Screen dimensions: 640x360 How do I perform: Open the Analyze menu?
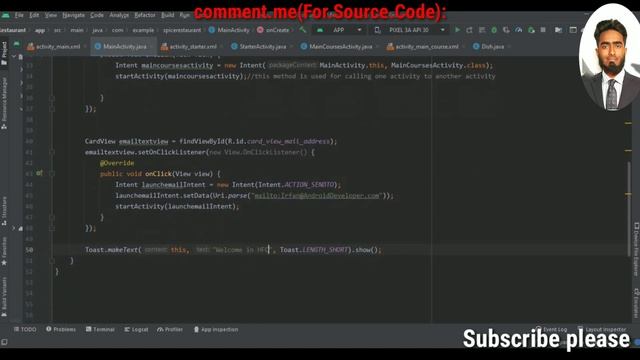coord(119,15)
